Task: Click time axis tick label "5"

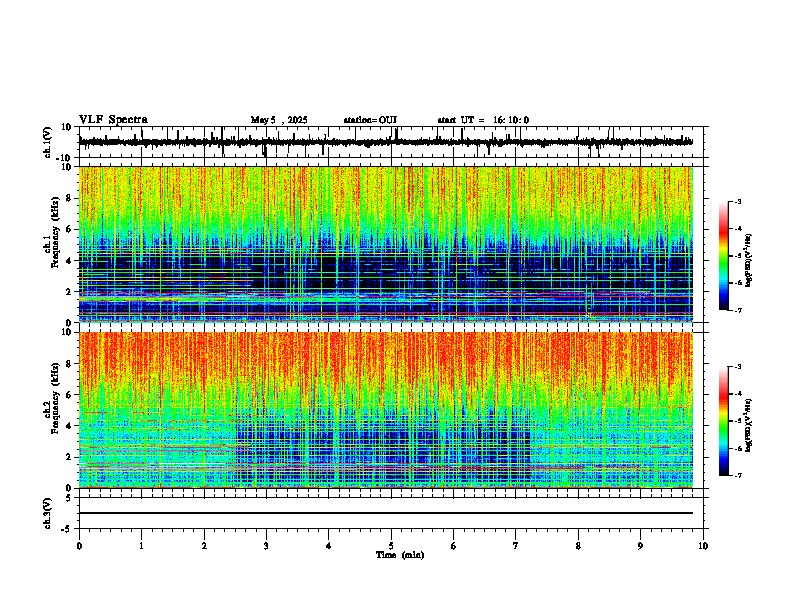Action: point(391,546)
